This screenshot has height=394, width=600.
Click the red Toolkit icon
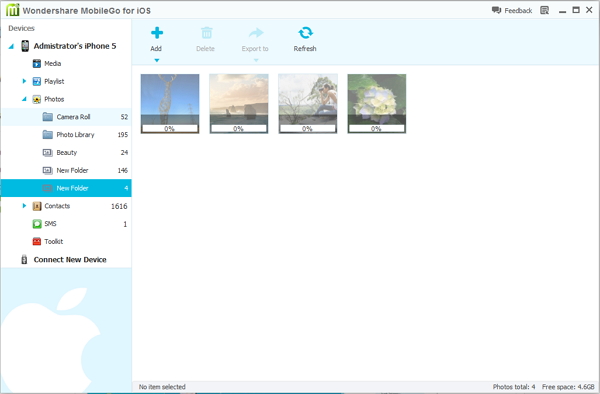(x=37, y=241)
